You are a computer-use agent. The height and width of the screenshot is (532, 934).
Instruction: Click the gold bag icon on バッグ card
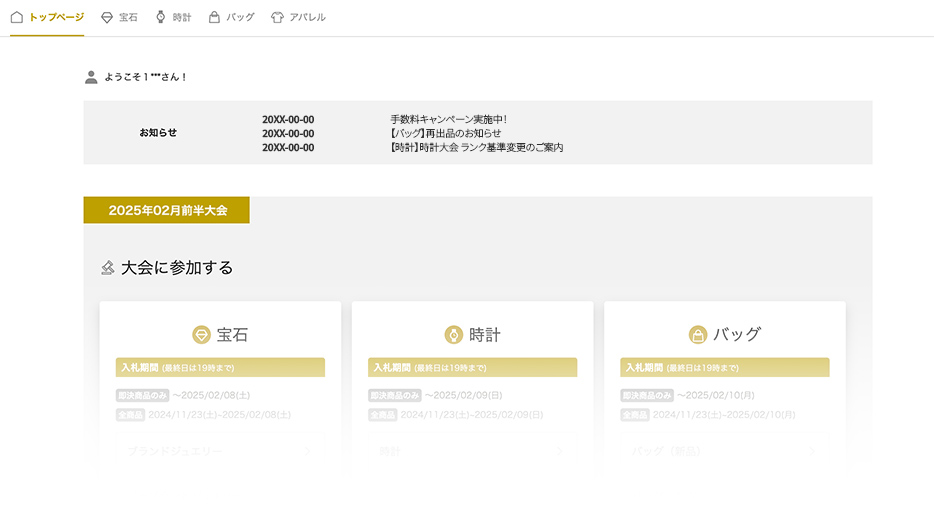point(698,335)
